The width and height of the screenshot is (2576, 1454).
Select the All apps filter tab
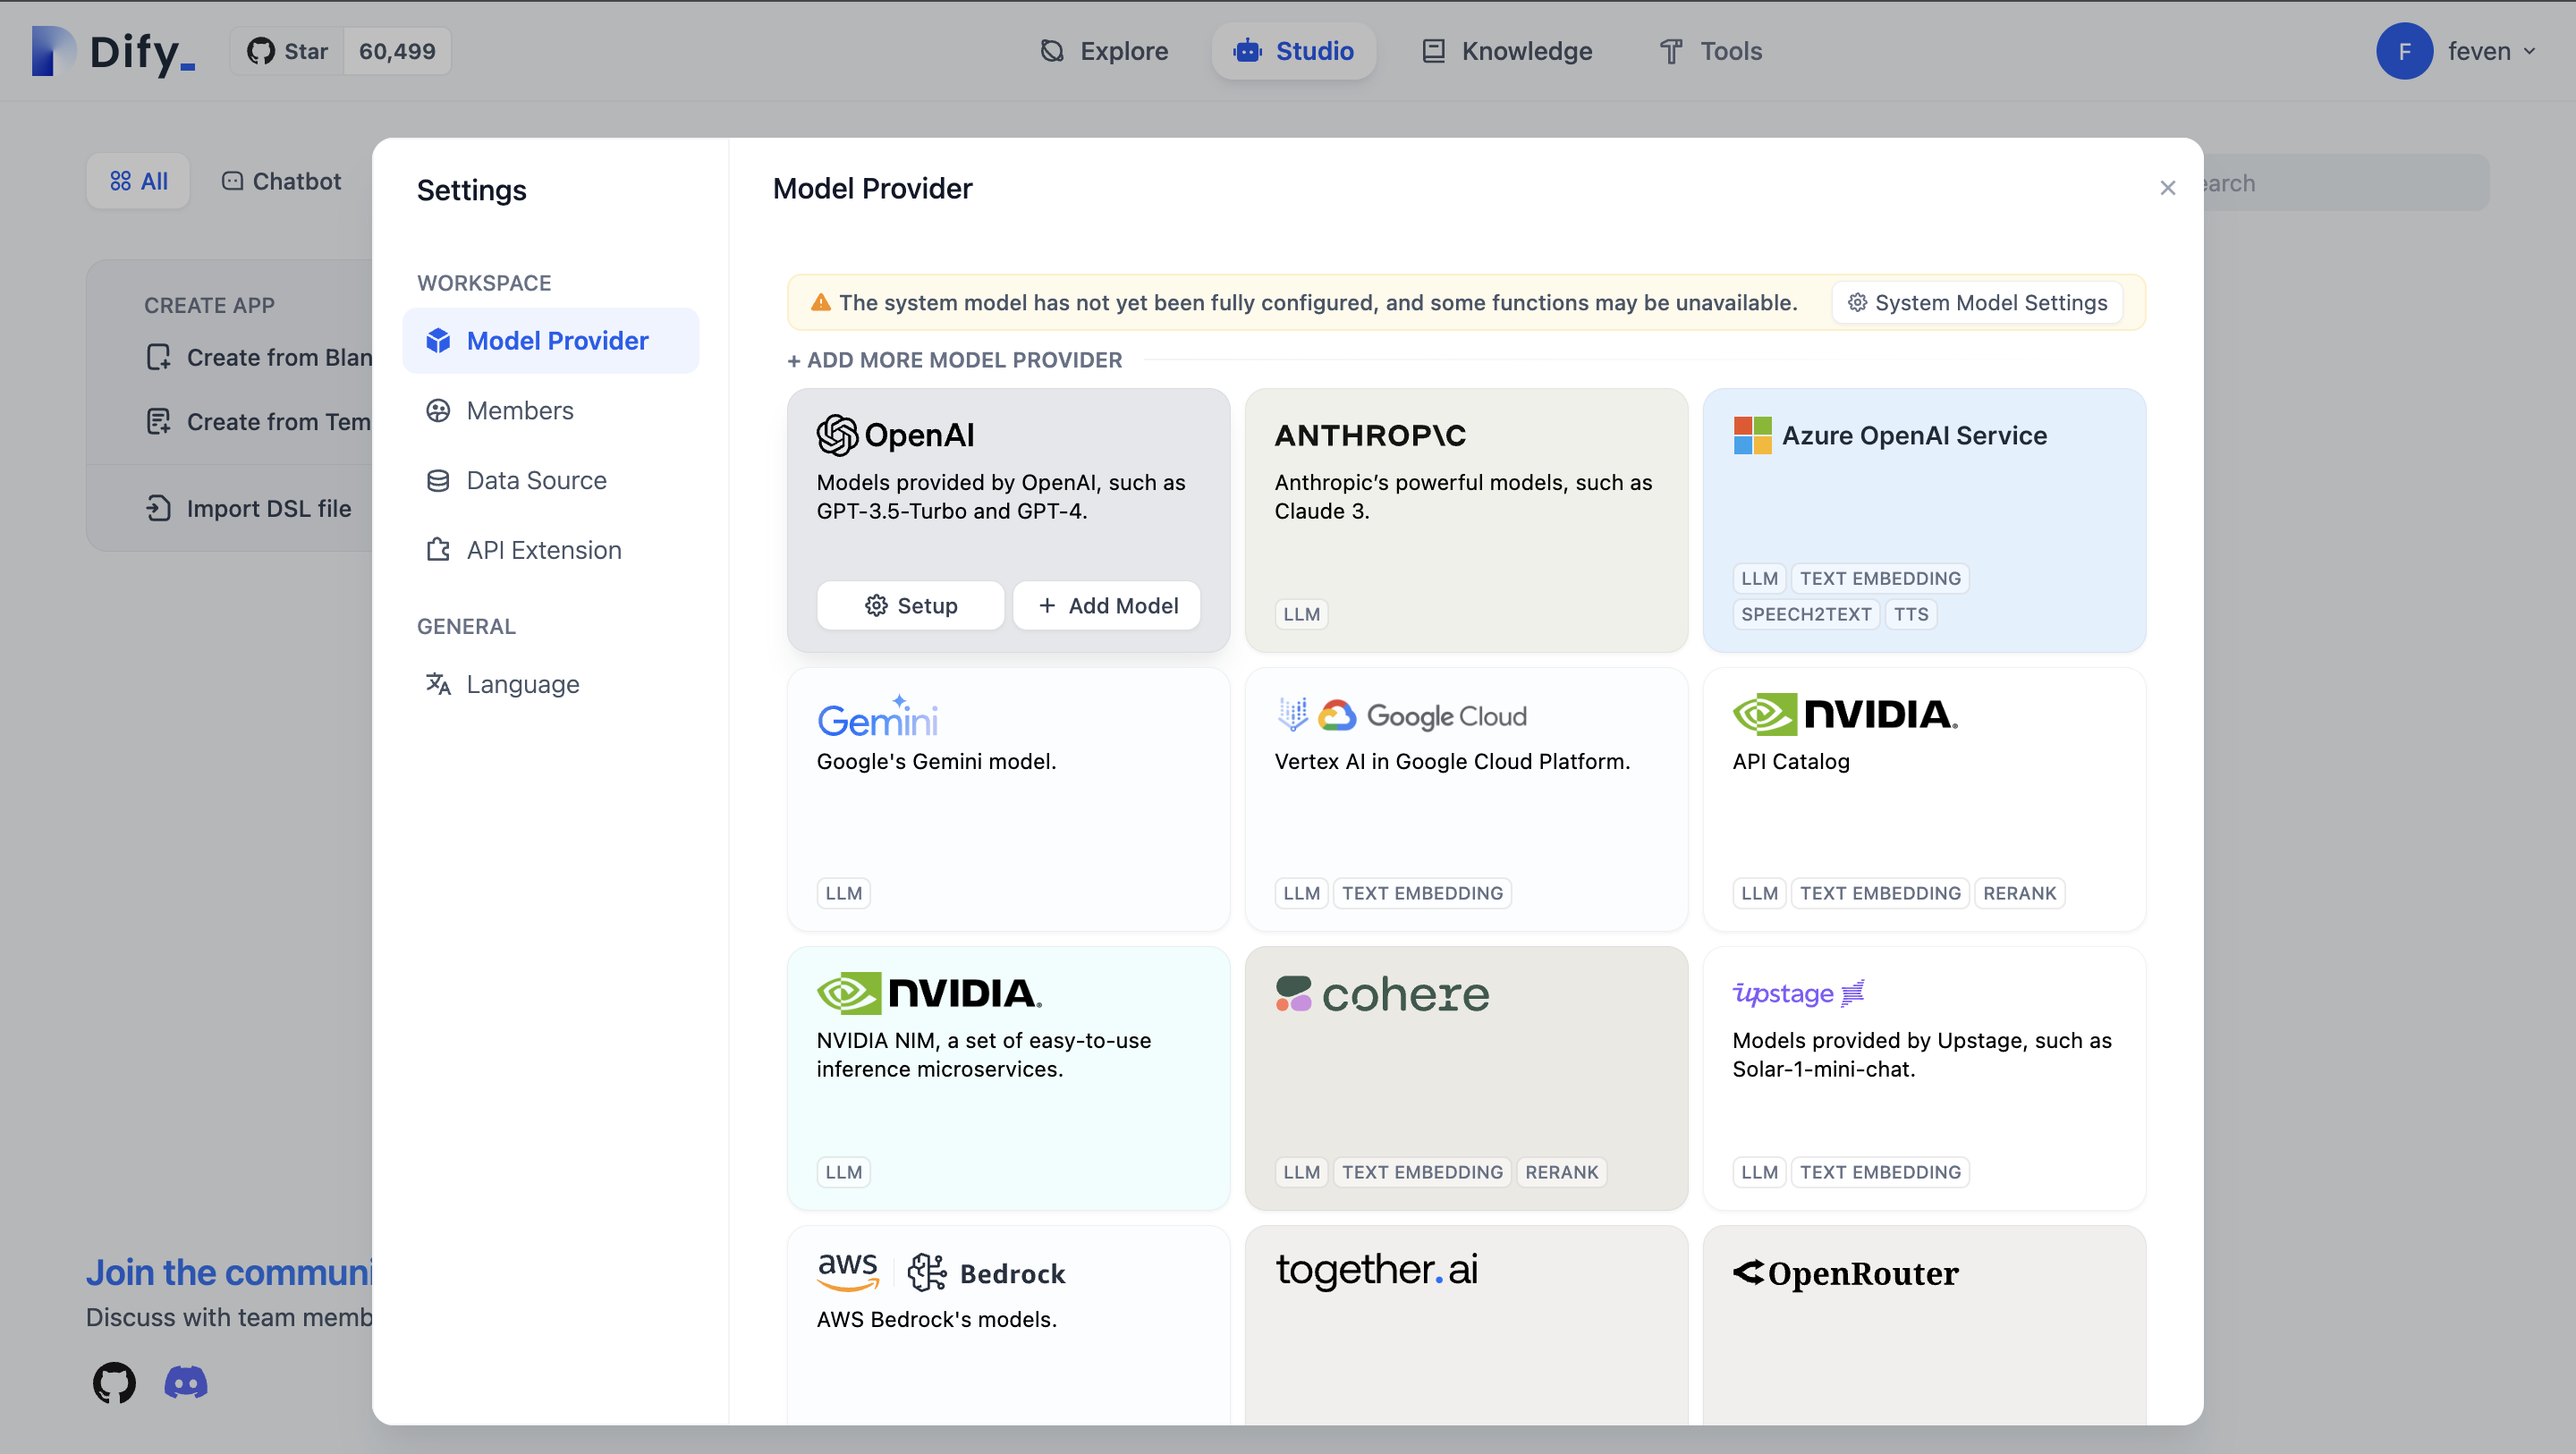pos(138,181)
